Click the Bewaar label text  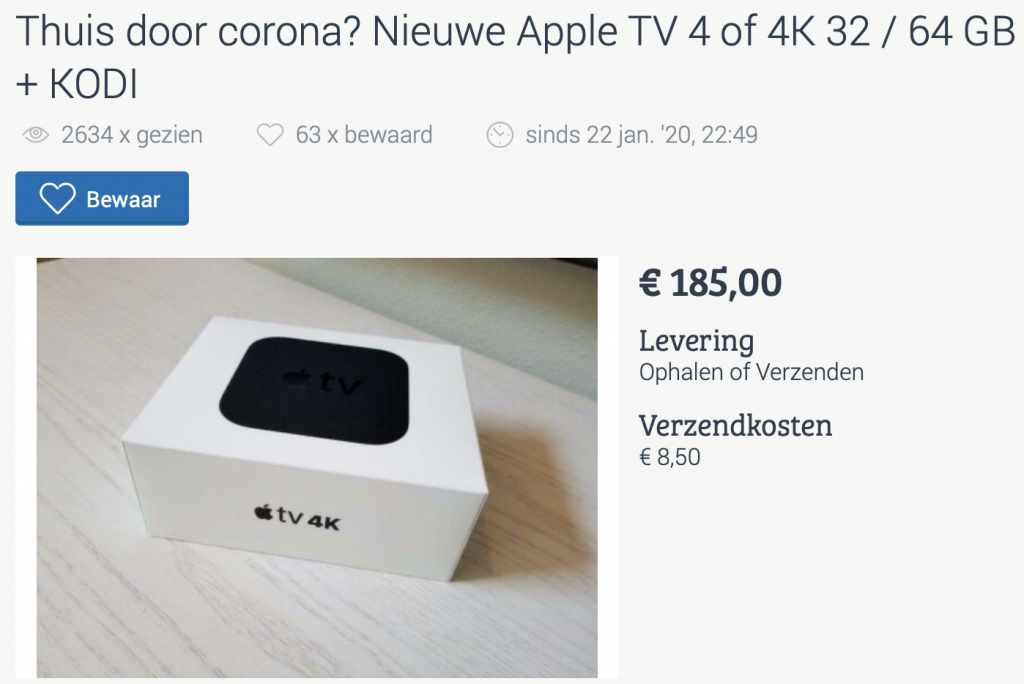[123, 199]
